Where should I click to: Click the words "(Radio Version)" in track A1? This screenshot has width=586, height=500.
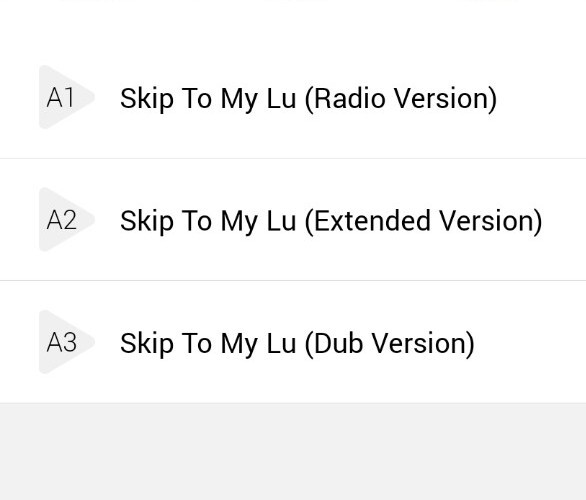point(401,99)
